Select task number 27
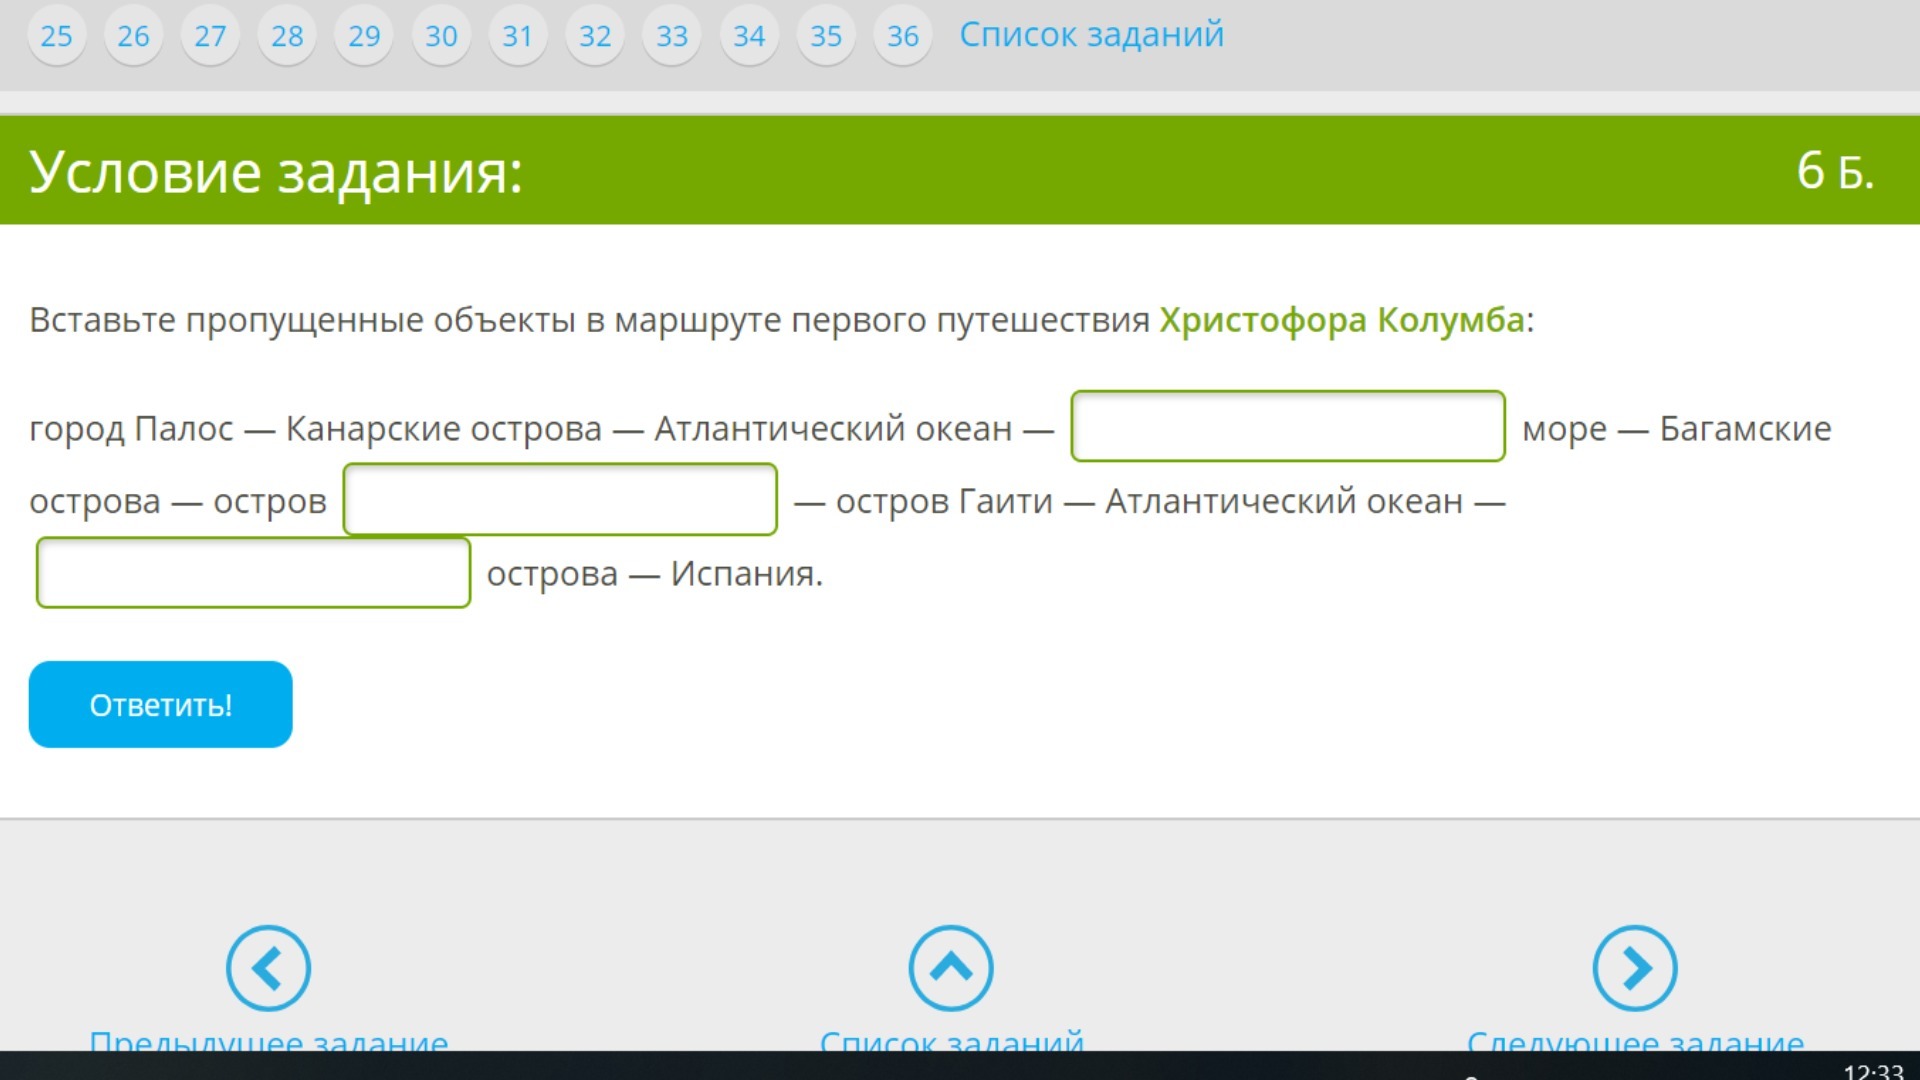 point(210,36)
